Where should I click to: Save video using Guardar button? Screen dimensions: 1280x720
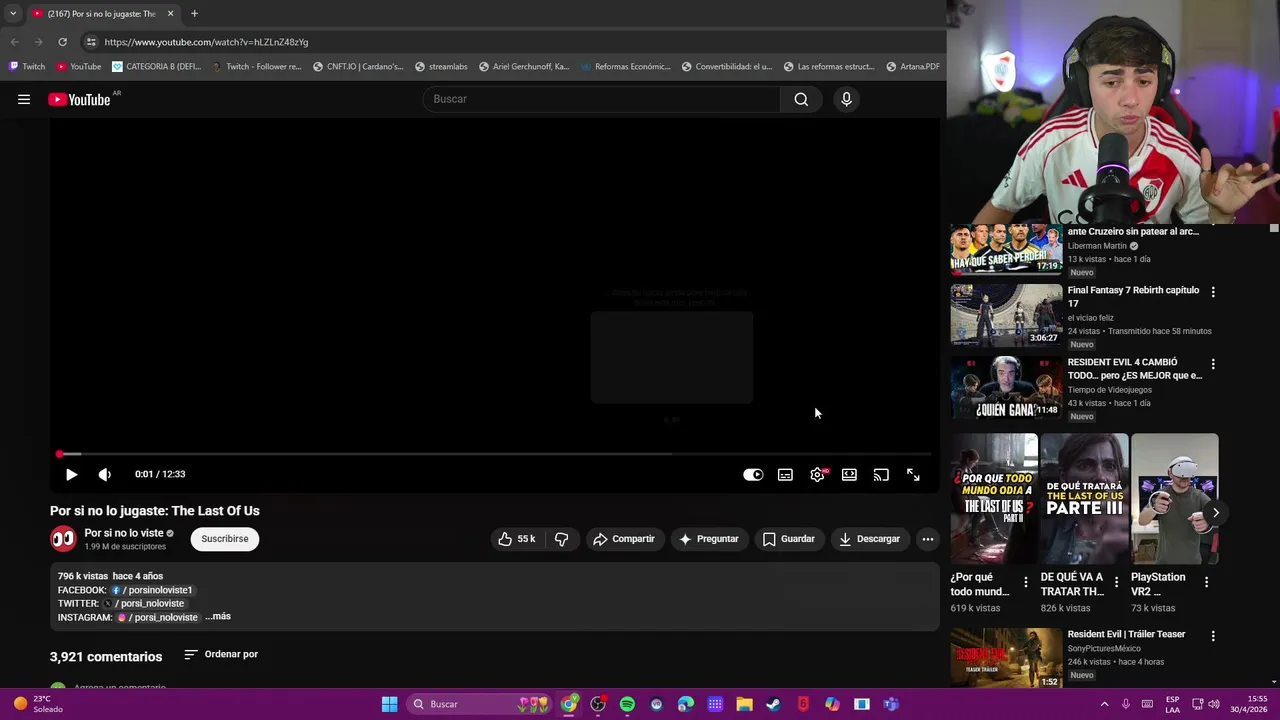789,539
